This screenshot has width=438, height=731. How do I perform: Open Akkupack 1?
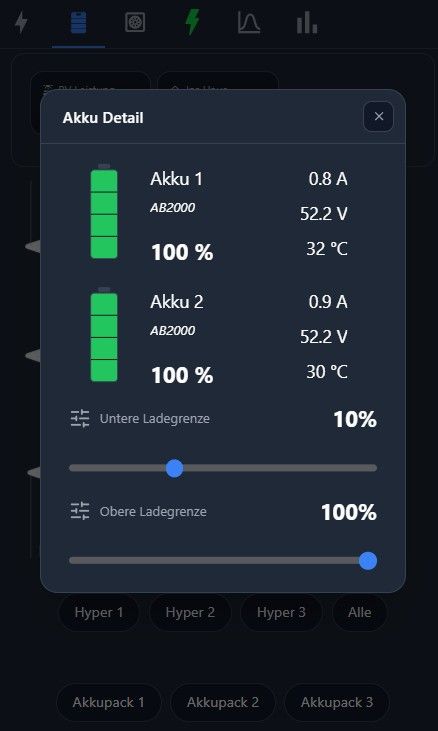[109, 702]
